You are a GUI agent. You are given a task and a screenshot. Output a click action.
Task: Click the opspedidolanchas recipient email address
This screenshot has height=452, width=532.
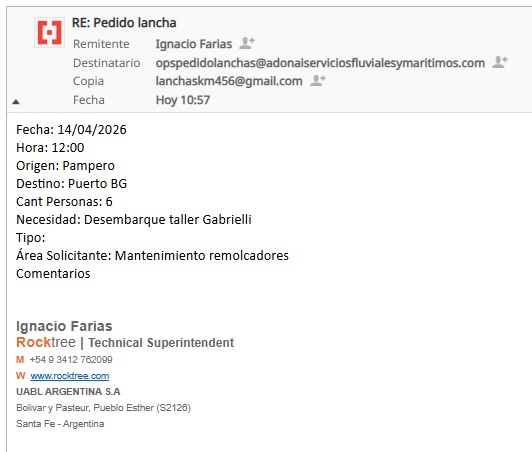pos(320,63)
